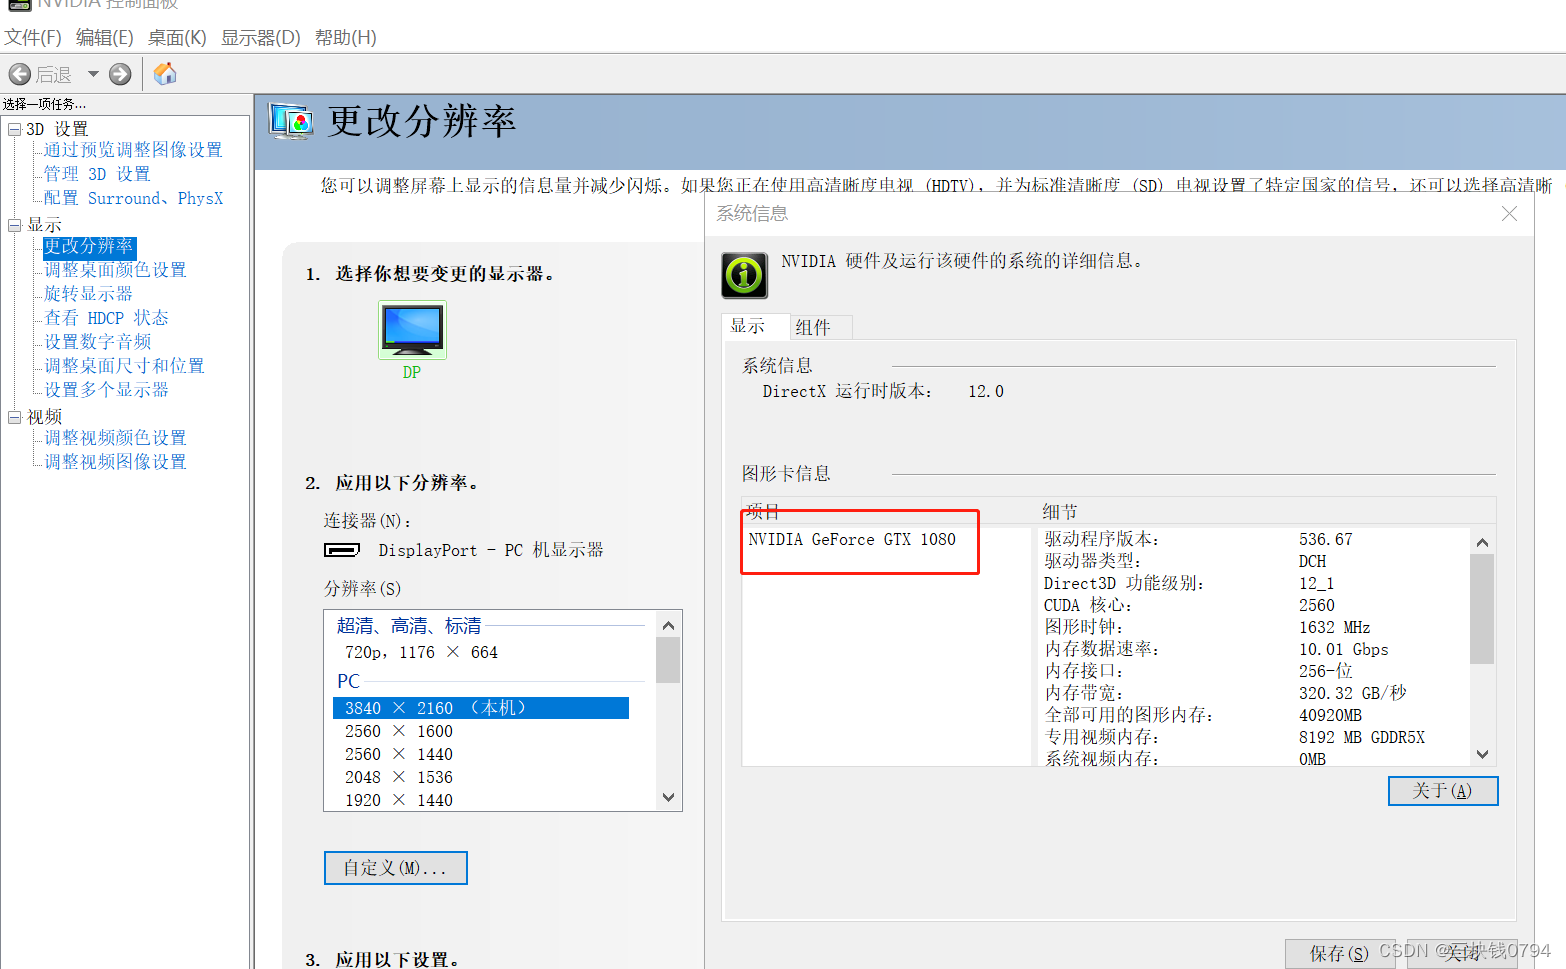Click the 专用视频内存 8192 MB GDDR5X value
Image resolution: width=1566 pixels, height=969 pixels.
(x=1362, y=738)
